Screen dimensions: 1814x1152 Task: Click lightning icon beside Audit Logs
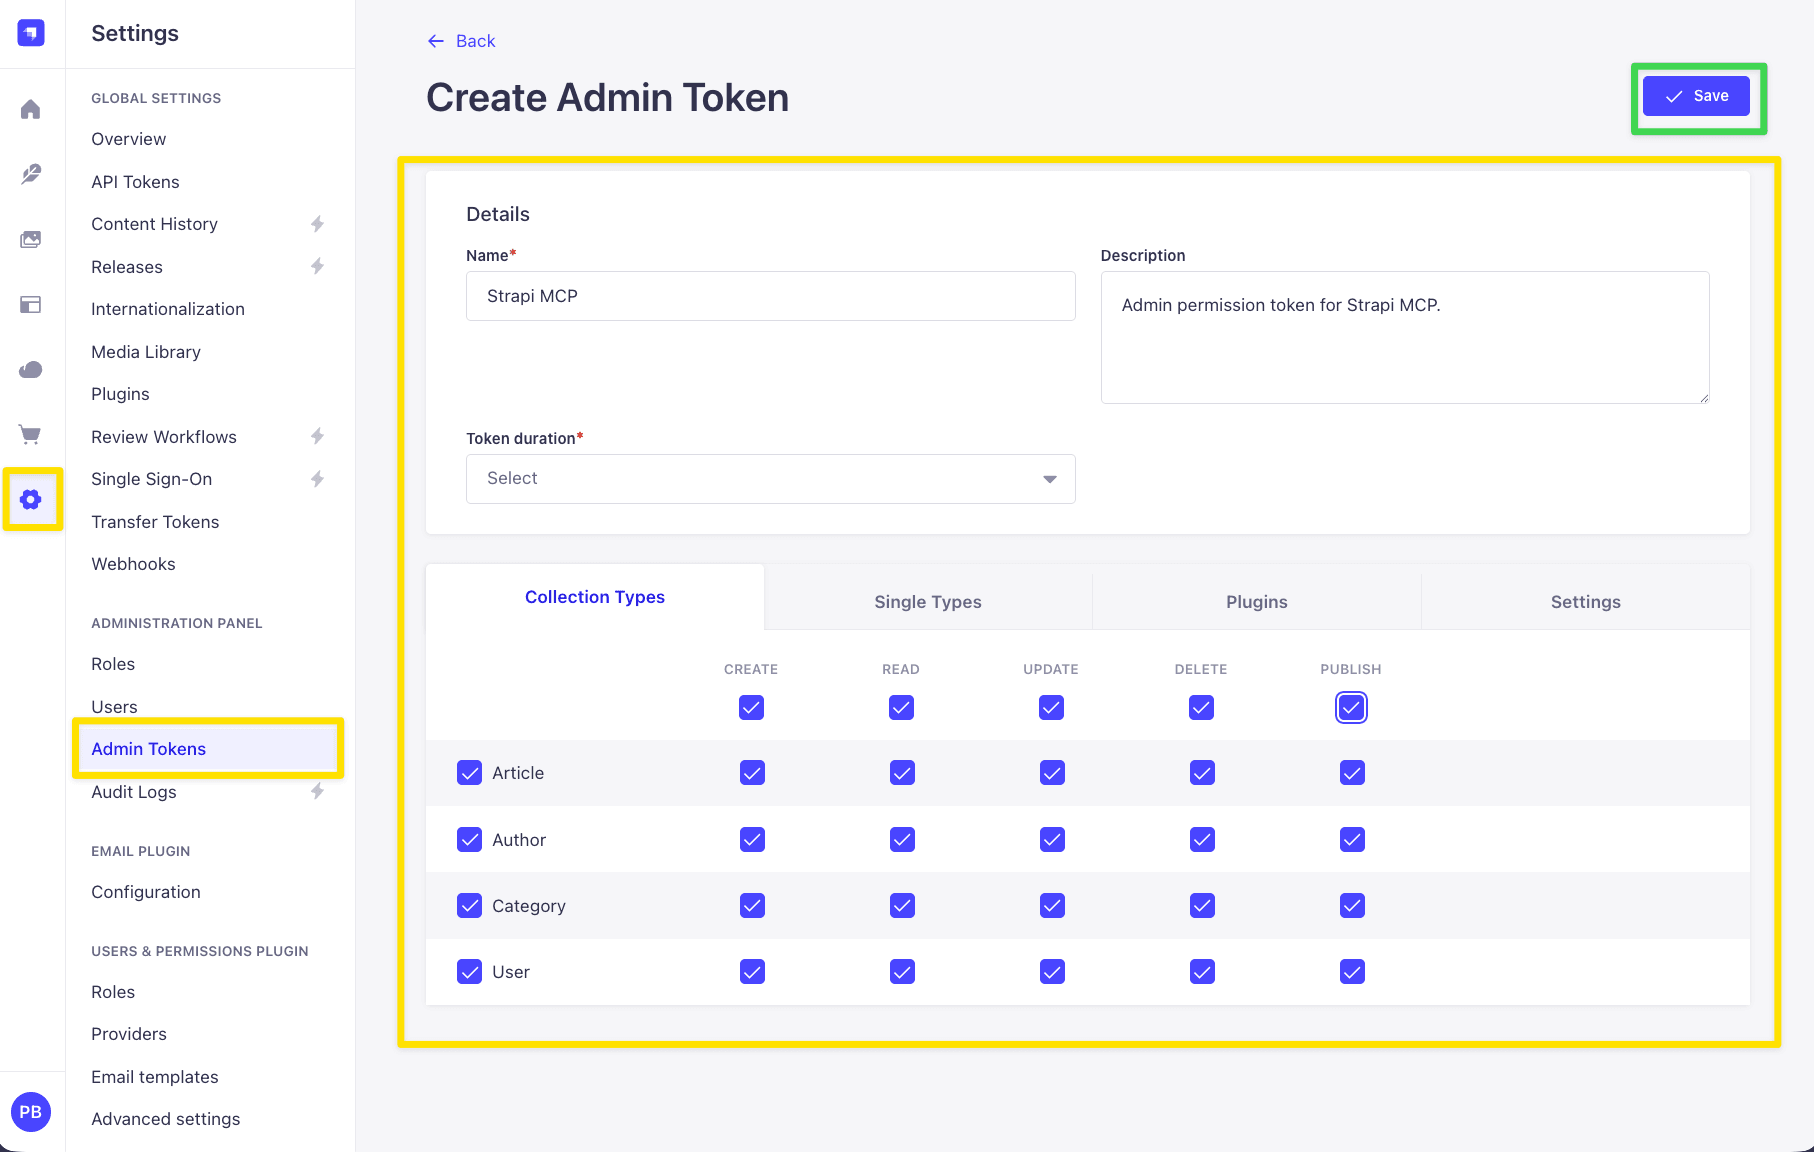(x=317, y=791)
